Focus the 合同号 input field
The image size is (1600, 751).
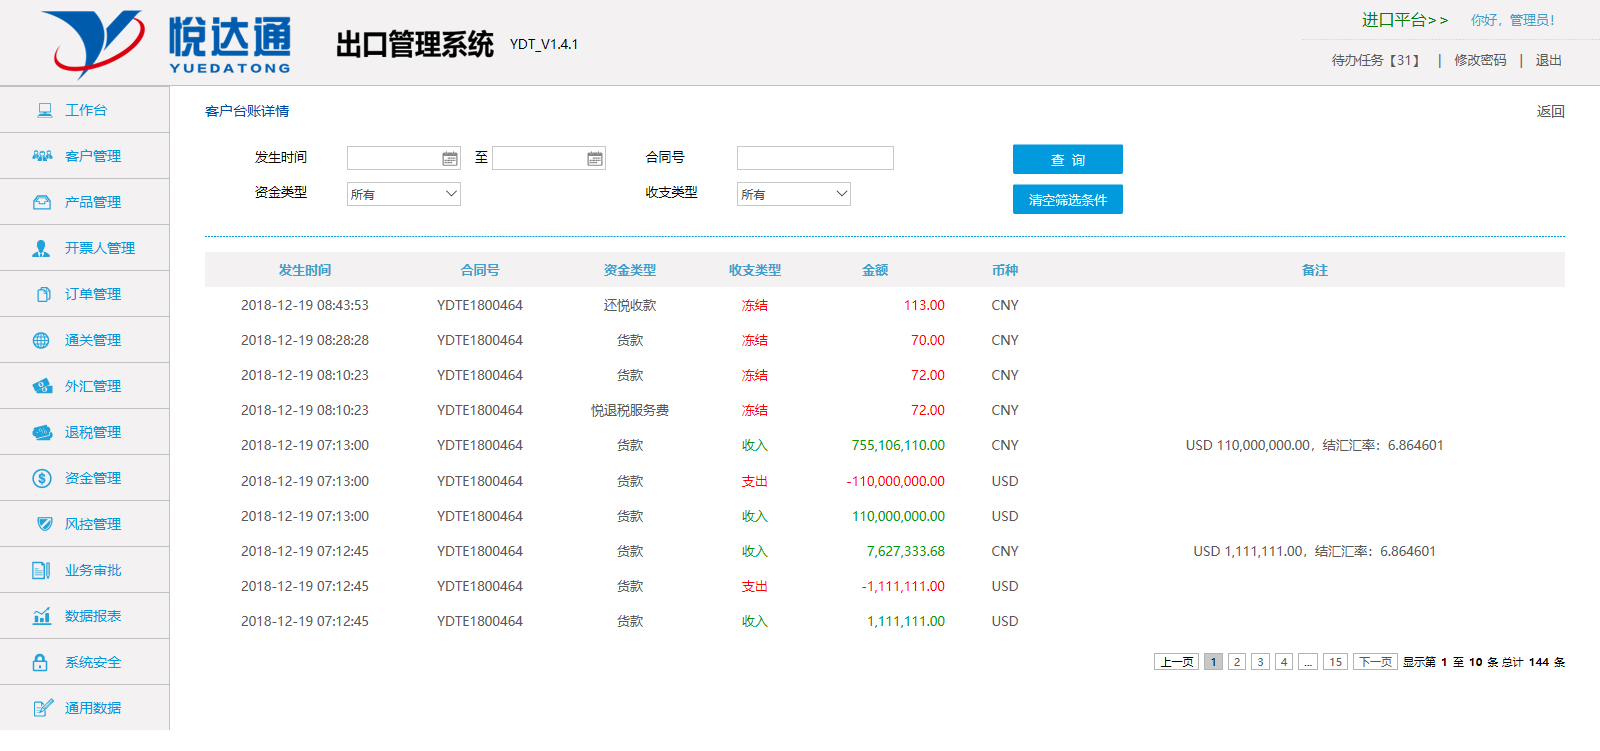tap(815, 158)
